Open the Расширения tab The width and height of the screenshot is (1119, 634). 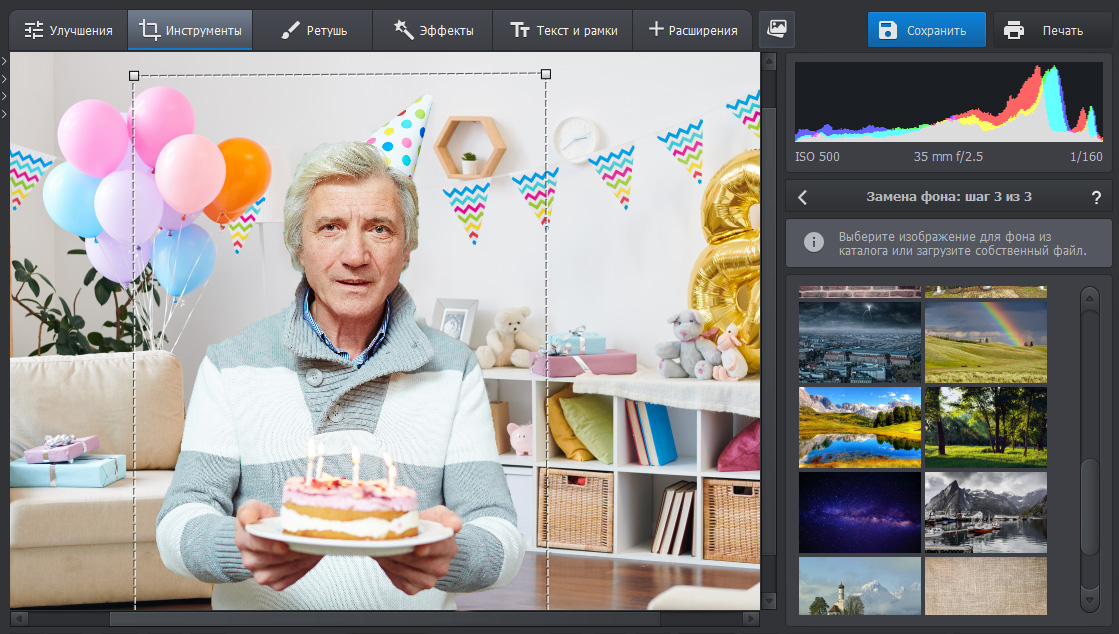point(693,30)
